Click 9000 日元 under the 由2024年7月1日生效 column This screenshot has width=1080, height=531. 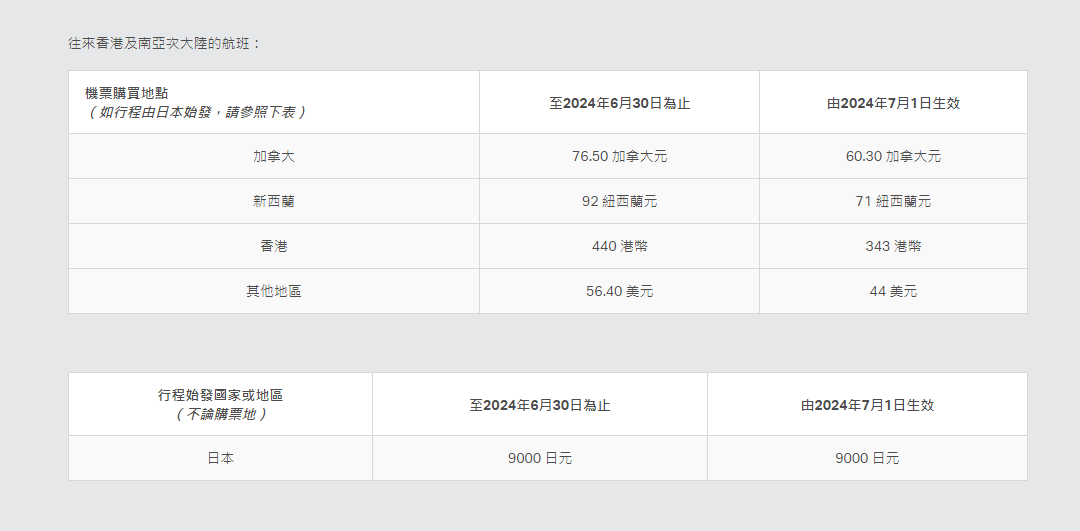point(867,459)
